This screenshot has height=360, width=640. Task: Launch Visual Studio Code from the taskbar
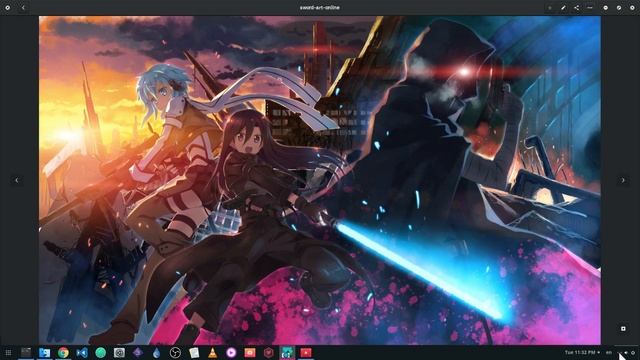tap(82, 352)
